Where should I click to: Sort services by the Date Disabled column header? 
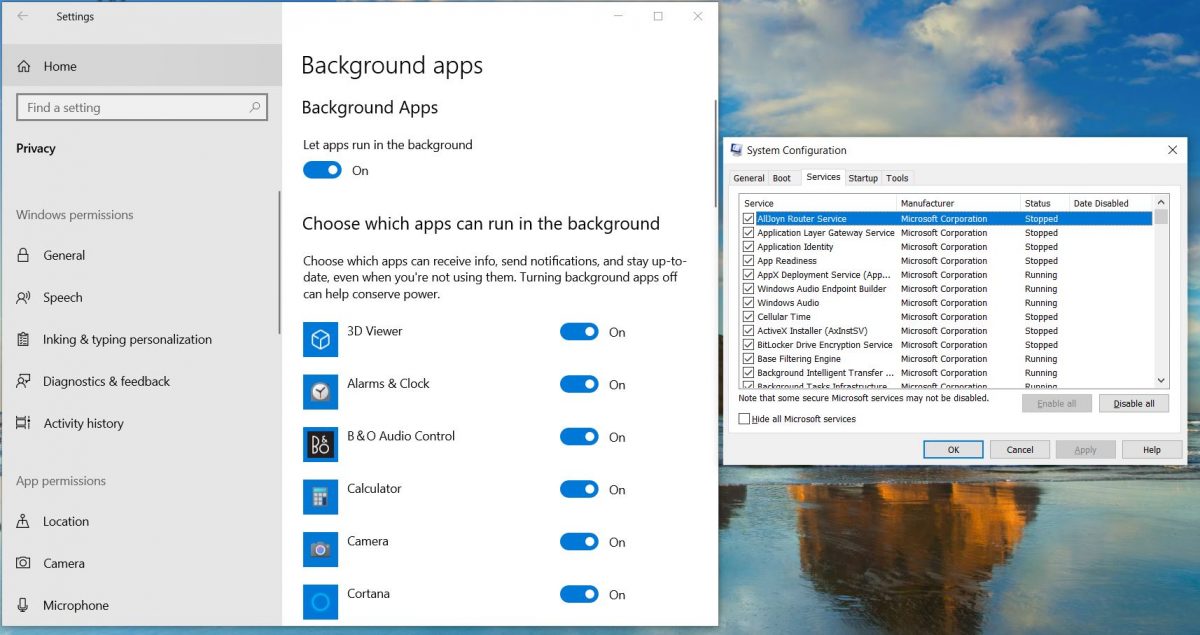point(1111,203)
